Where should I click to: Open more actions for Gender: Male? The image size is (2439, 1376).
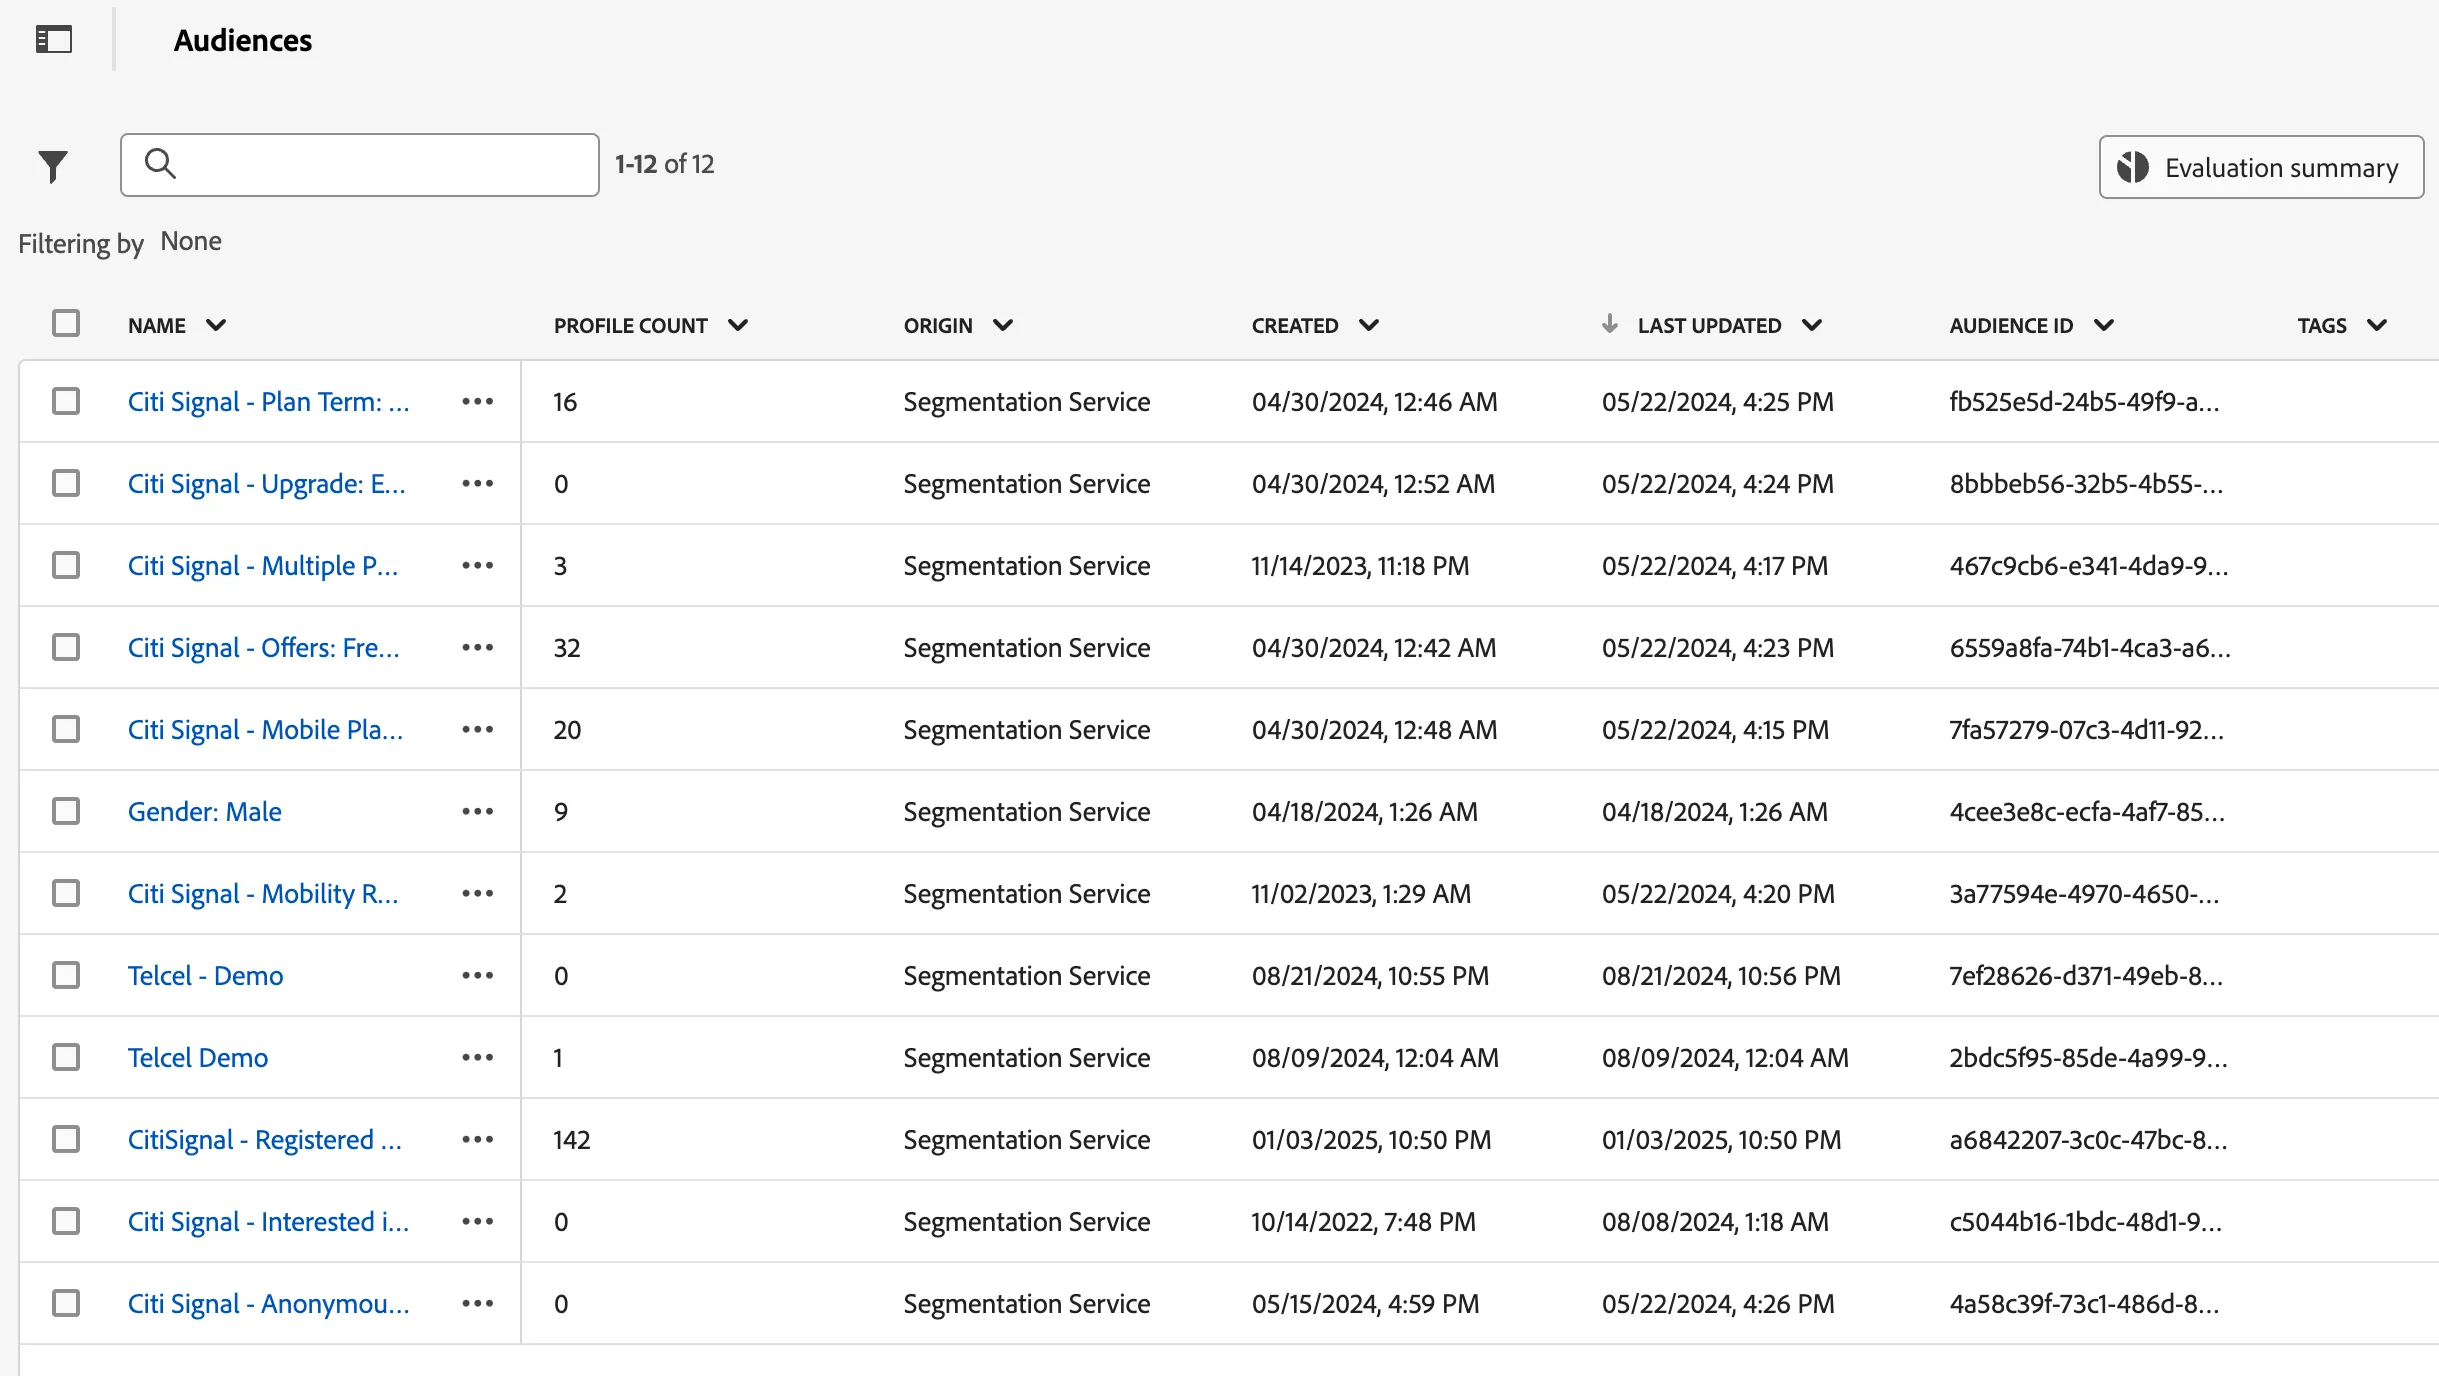[x=478, y=812]
